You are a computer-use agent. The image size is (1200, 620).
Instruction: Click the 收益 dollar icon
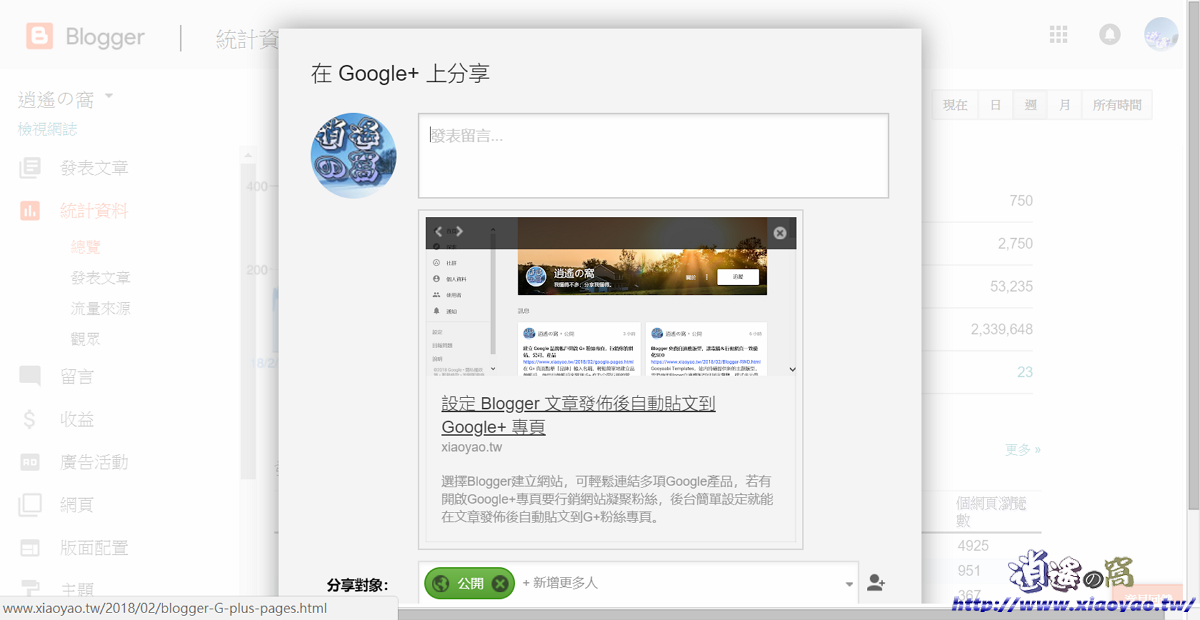click(30, 420)
